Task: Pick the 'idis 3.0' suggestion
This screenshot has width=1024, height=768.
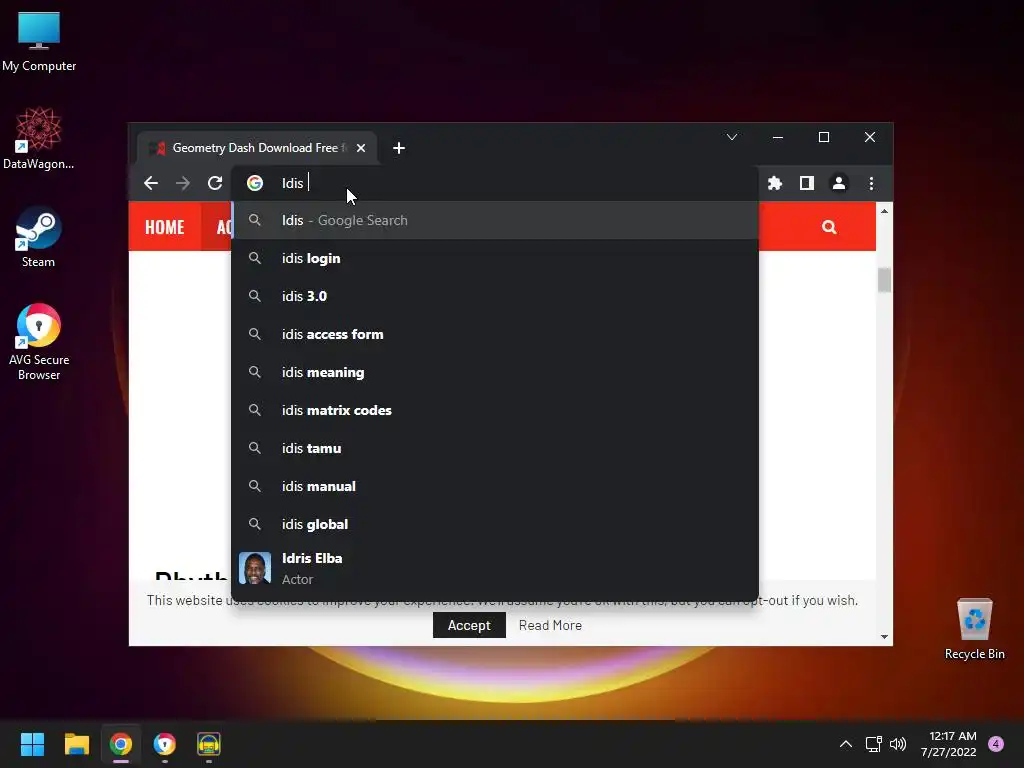Action: coord(495,296)
